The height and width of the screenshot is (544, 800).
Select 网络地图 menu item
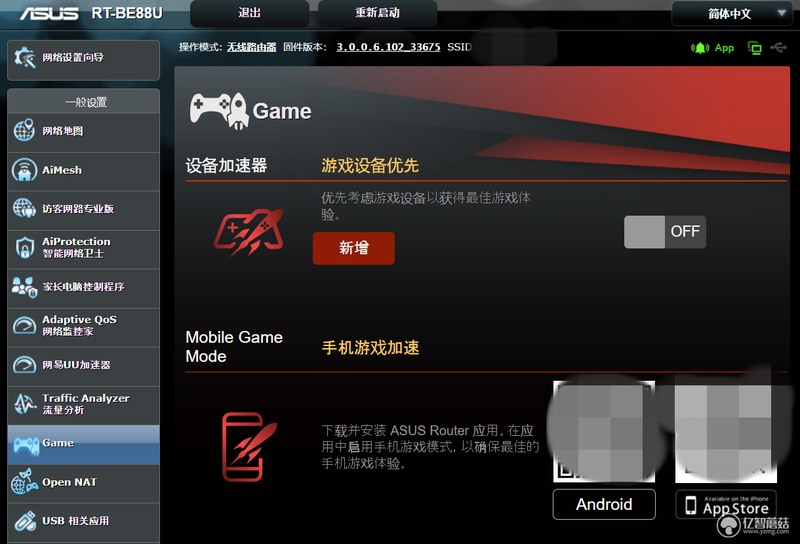coord(84,133)
